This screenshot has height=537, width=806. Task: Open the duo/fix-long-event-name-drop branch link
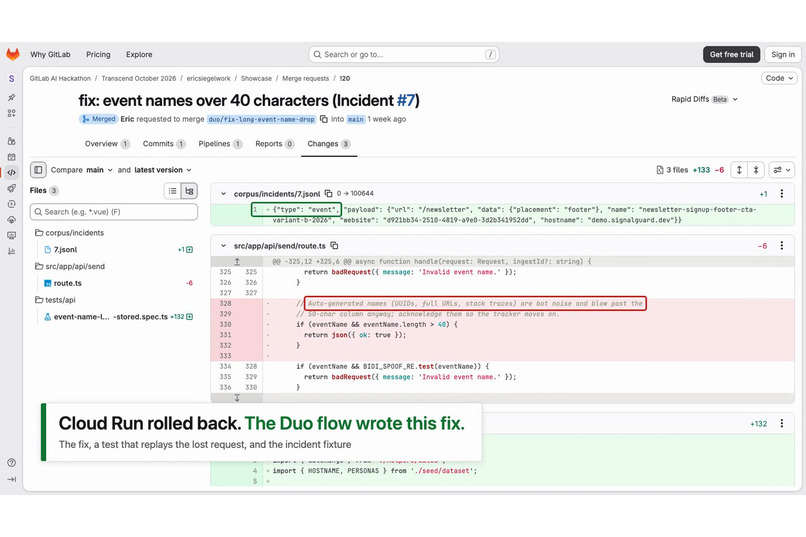tap(261, 119)
